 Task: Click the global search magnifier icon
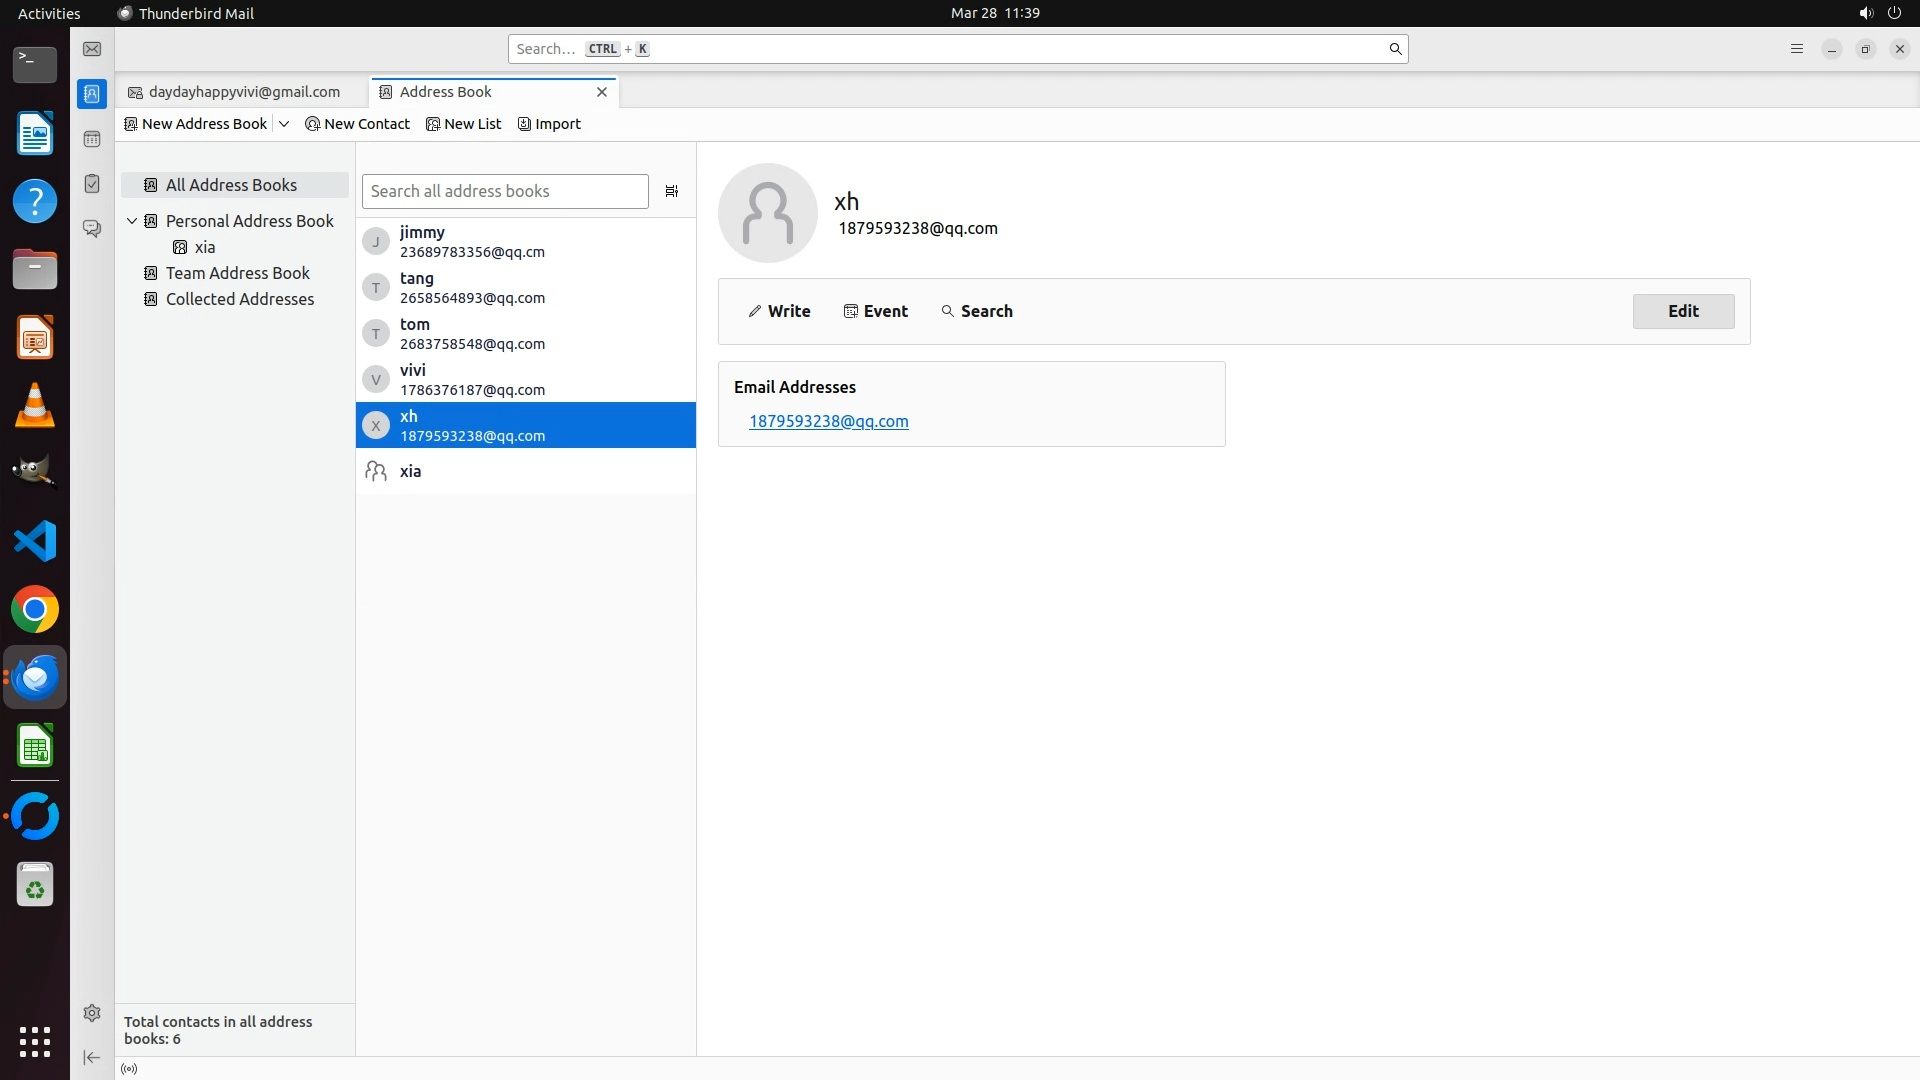[1395, 49]
